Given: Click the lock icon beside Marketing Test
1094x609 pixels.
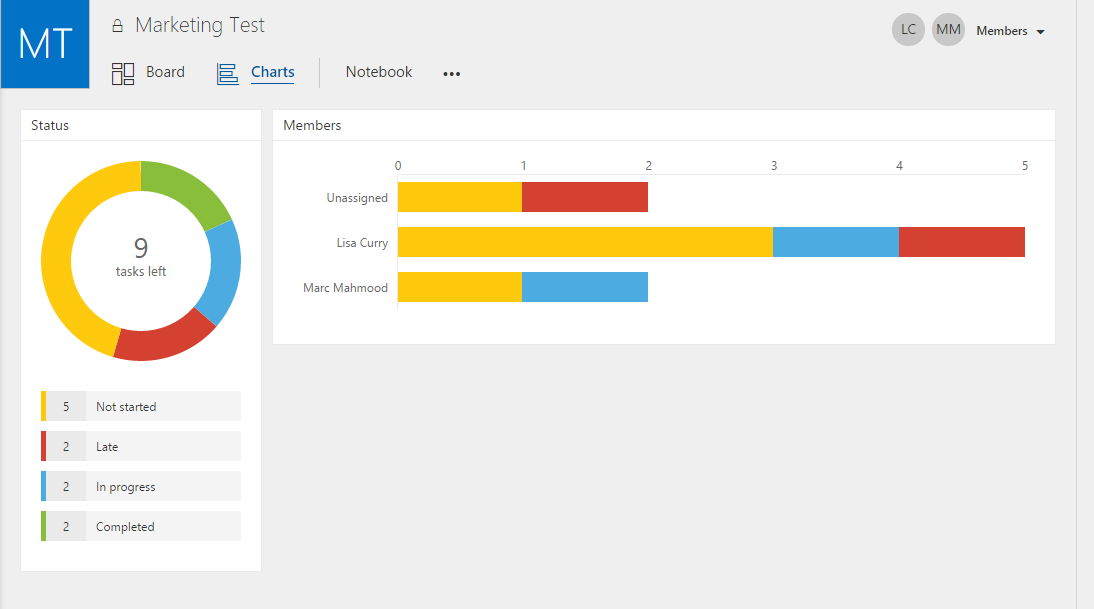Looking at the screenshot, I should pos(117,26).
